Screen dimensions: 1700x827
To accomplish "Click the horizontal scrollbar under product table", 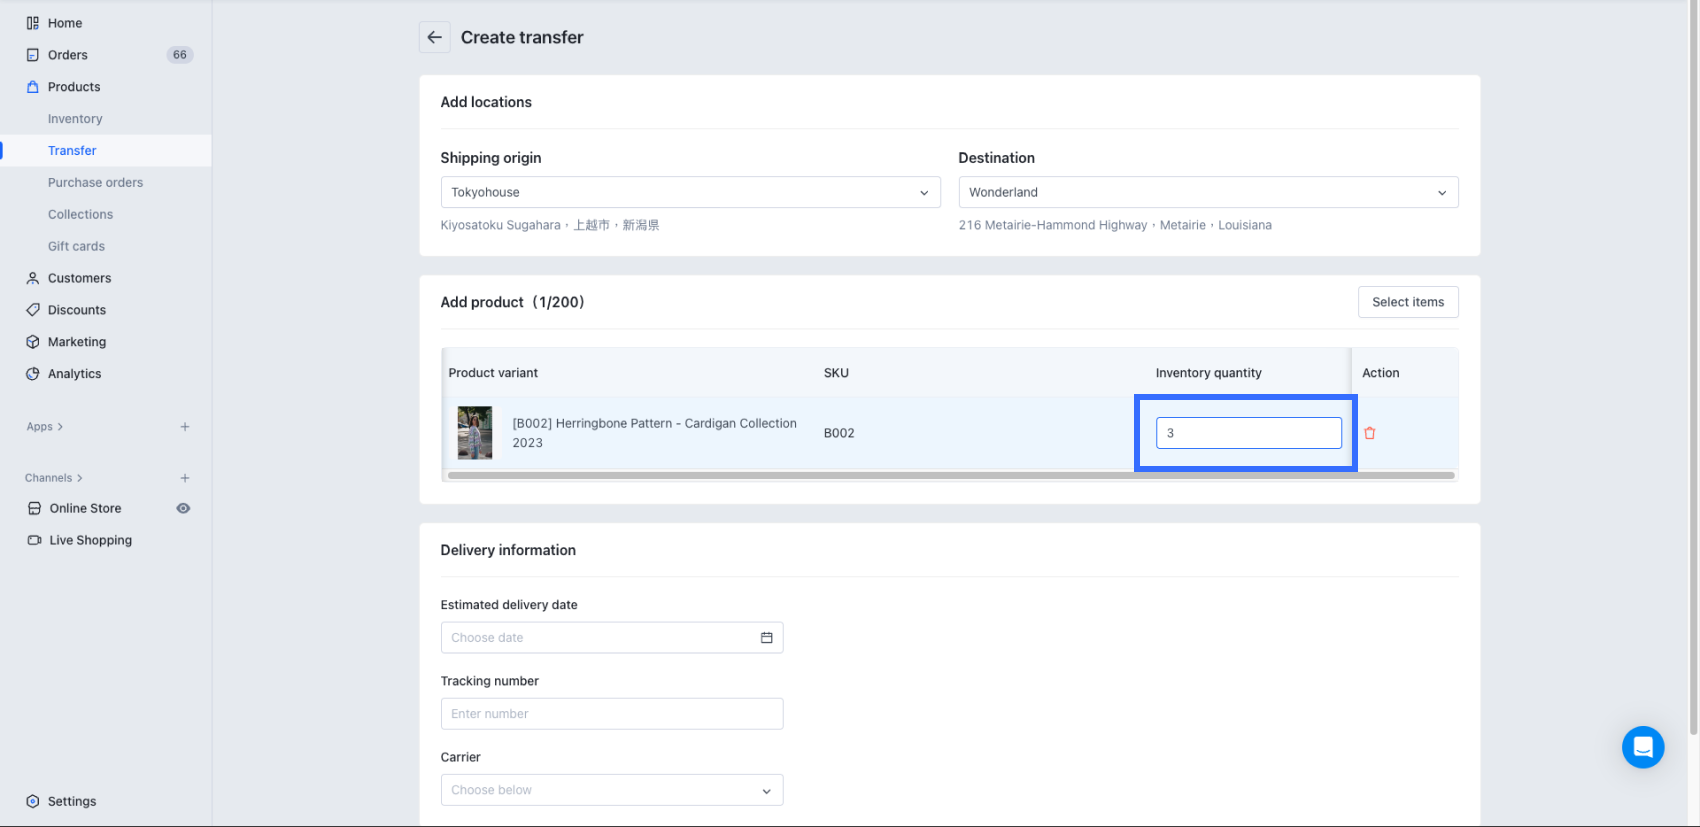I will point(950,476).
